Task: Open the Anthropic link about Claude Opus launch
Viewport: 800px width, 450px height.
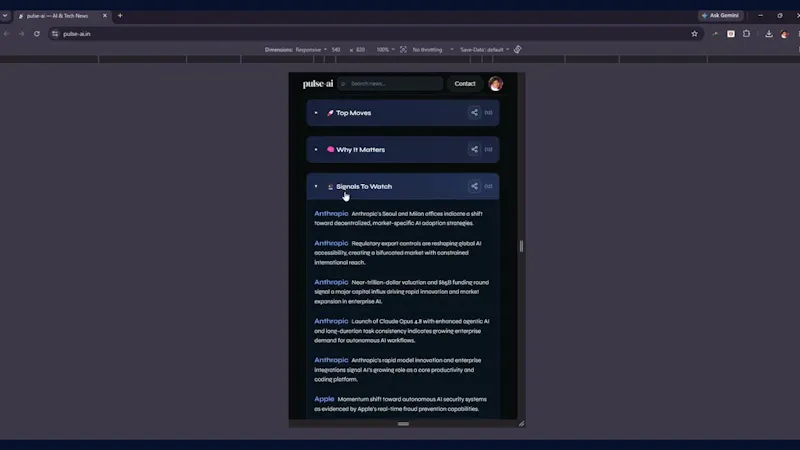Action: pos(331,321)
